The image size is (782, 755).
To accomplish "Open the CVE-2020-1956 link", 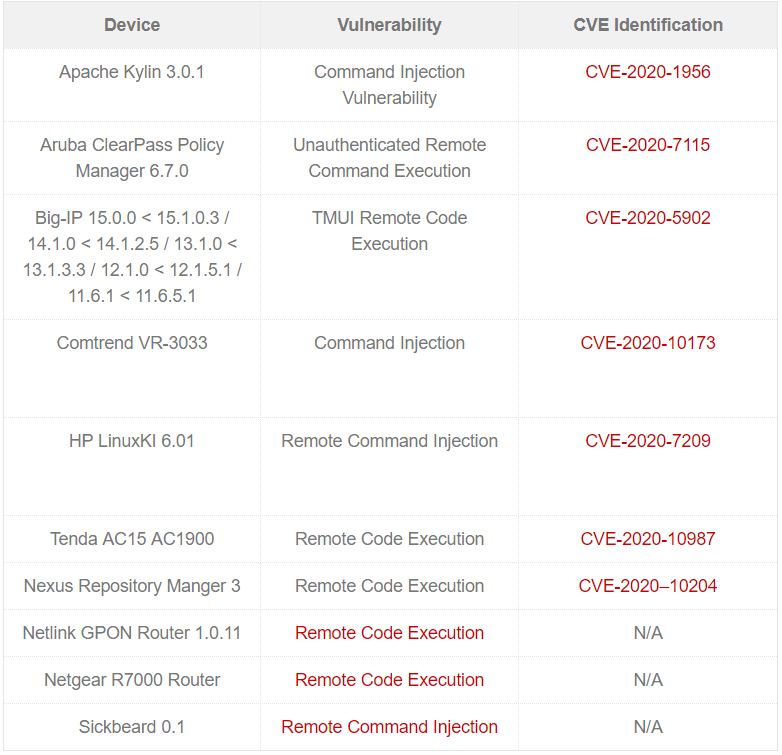I will pos(648,72).
